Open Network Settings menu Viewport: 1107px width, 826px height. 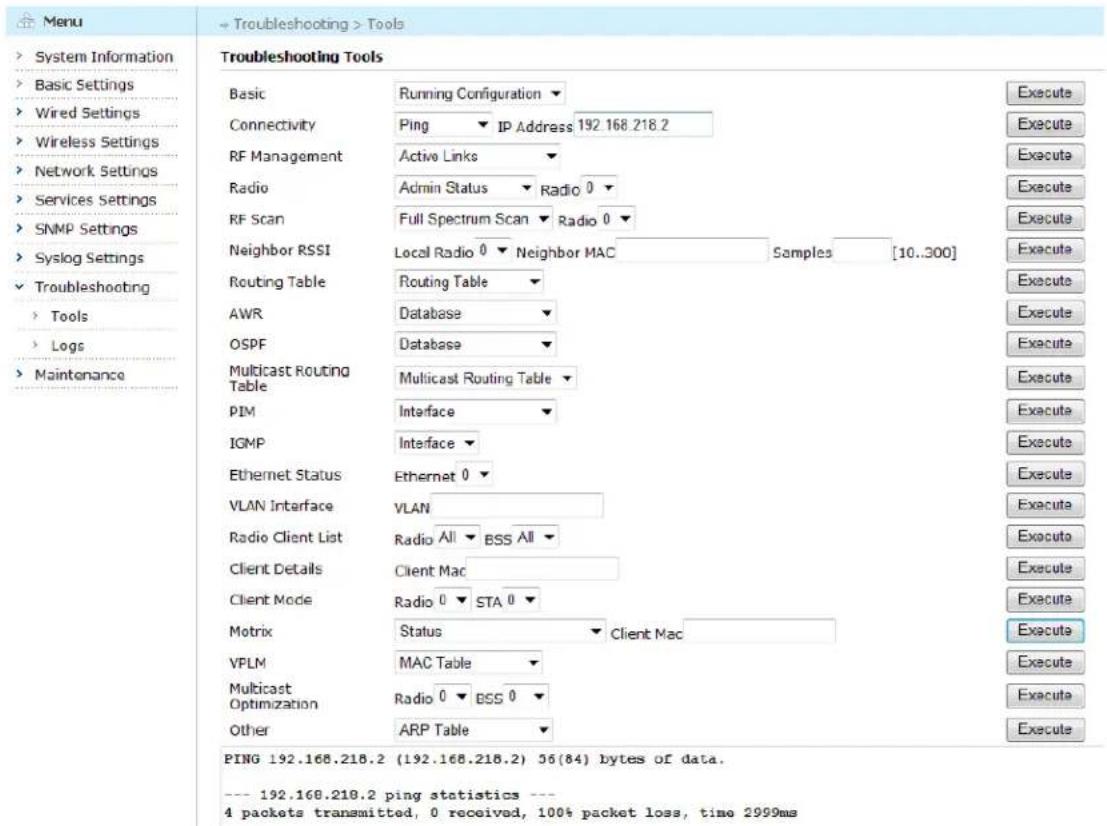point(96,171)
